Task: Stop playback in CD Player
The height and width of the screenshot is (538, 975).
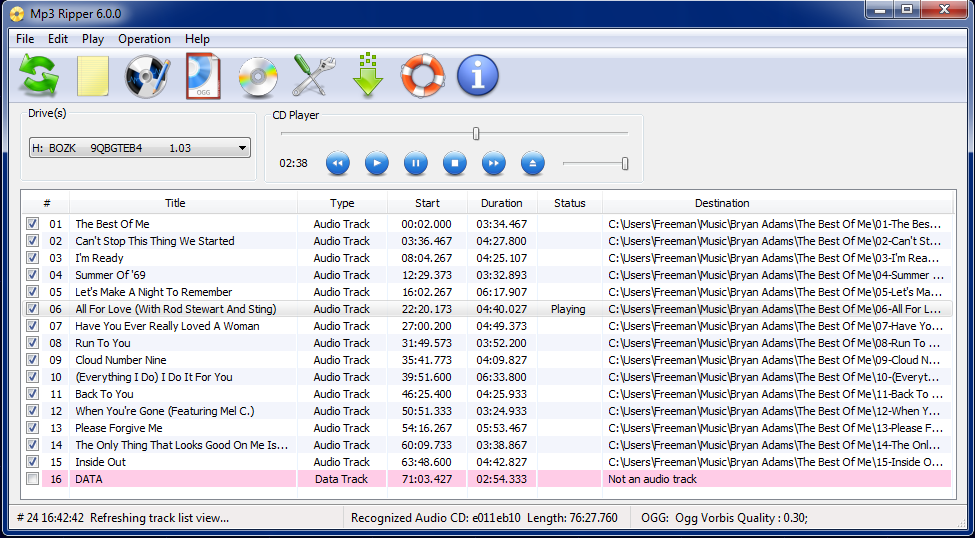Action: (x=455, y=164)
